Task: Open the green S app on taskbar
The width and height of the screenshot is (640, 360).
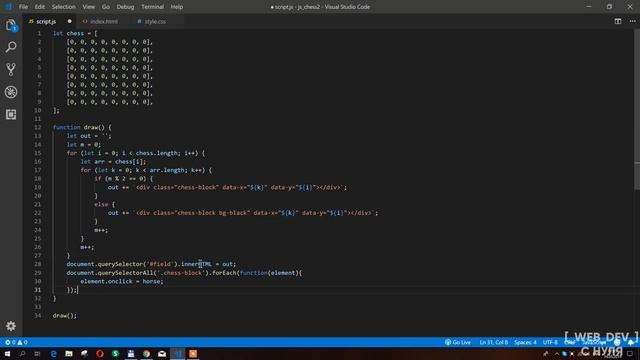Action: (116, 353)
